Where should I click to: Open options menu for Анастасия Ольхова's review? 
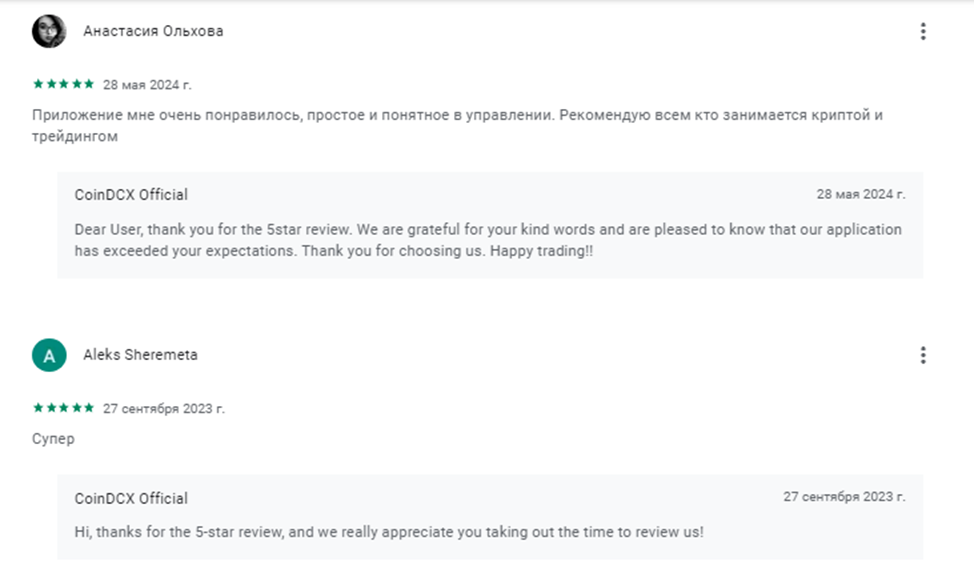922,31
